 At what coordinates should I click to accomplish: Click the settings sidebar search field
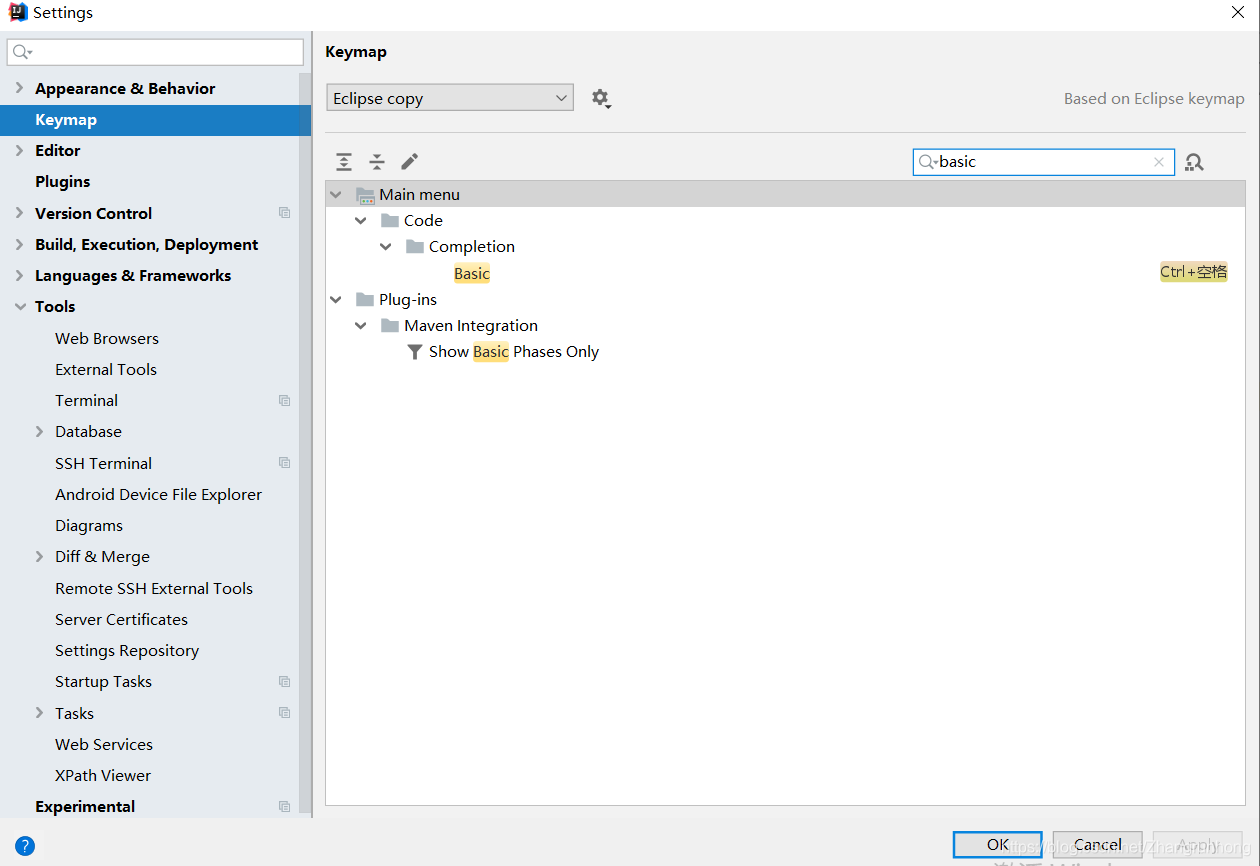(x=155, y=52)
